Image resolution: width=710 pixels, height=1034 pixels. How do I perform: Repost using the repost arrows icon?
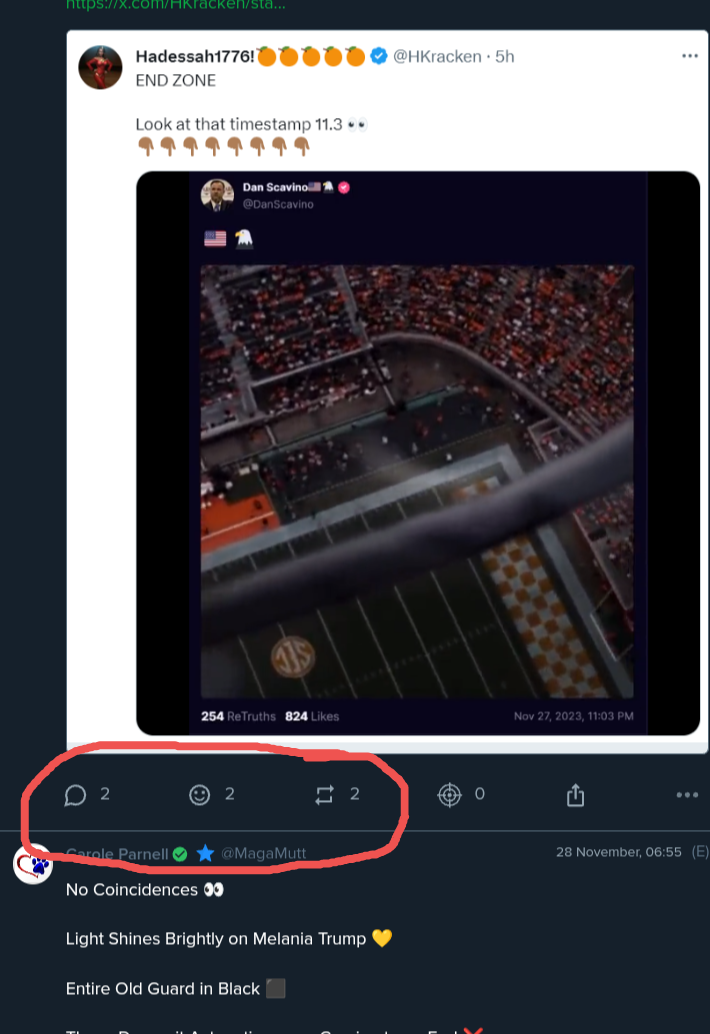pyautogui.click(x=324, y=795)
